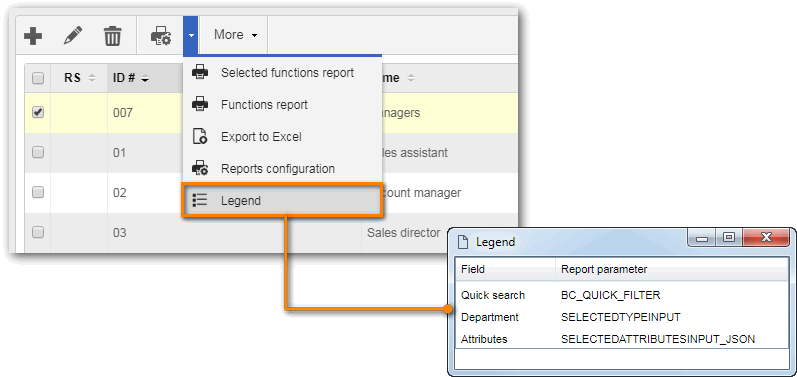Open the More dropdown menu
797x377 pixels.
click(x=235, y=35)
